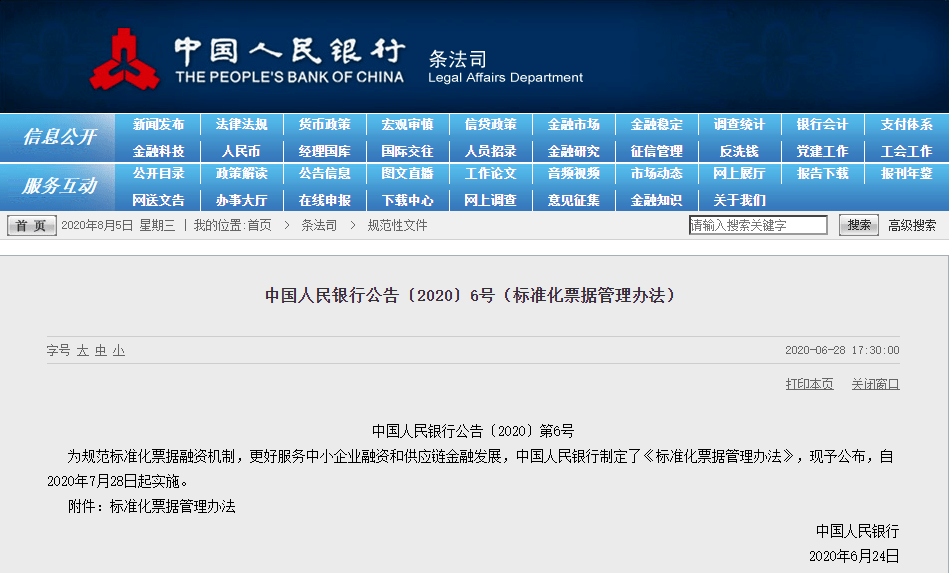The image size is (949, 573).
Task: Select the 支付体系 navigation link
Action: (906, 125)
